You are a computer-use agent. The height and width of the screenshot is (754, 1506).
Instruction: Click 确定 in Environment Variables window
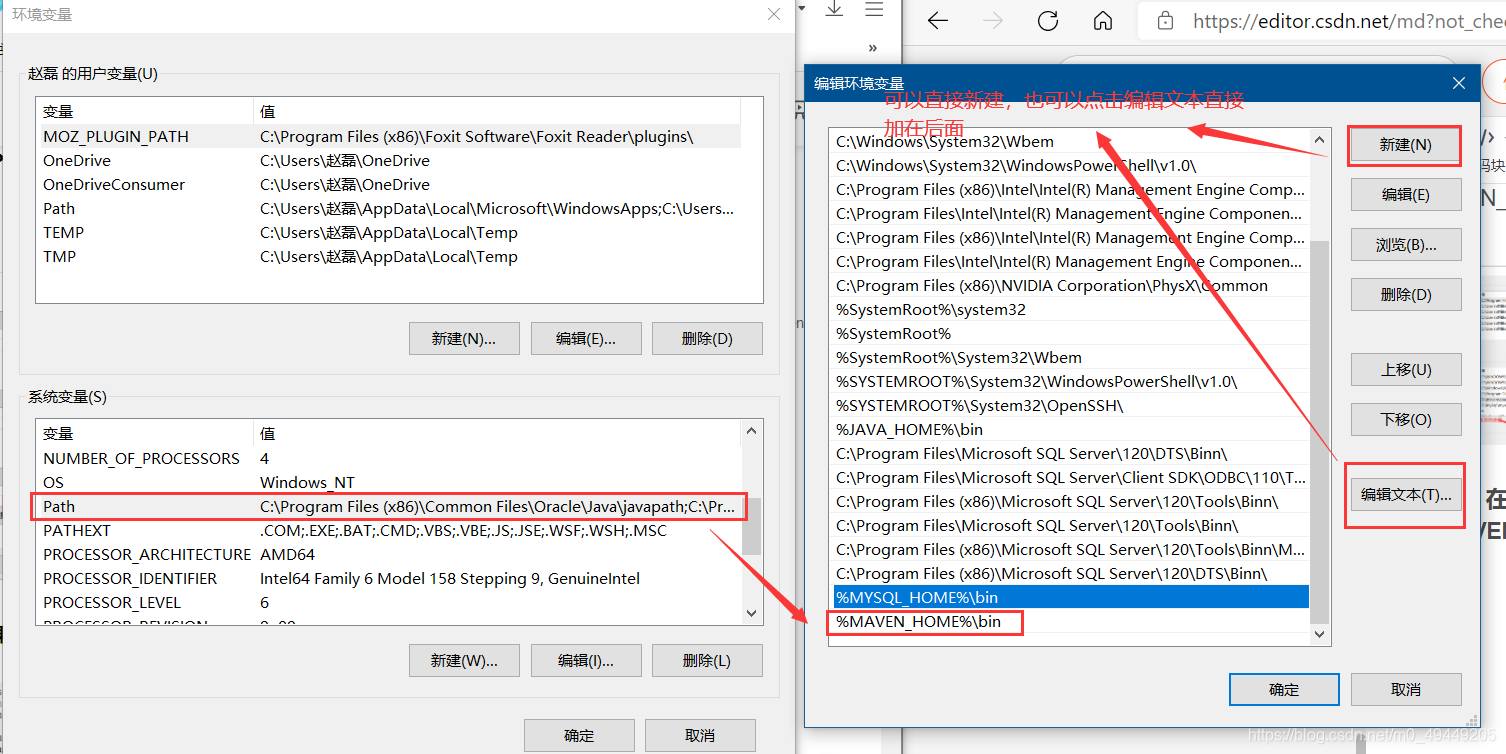tap(579, 736)
